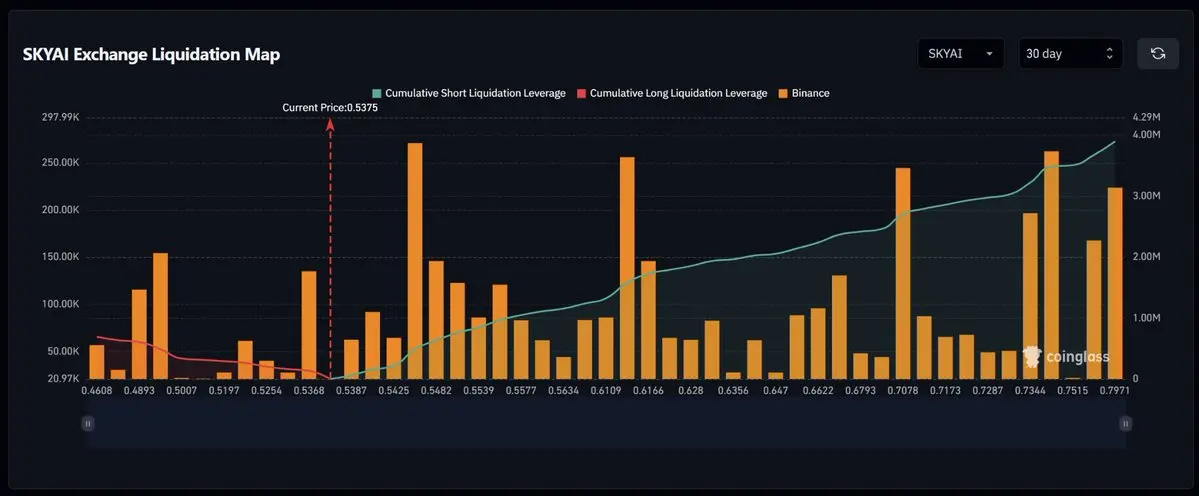Click the 0.6109 price axis label

(606, 391)
